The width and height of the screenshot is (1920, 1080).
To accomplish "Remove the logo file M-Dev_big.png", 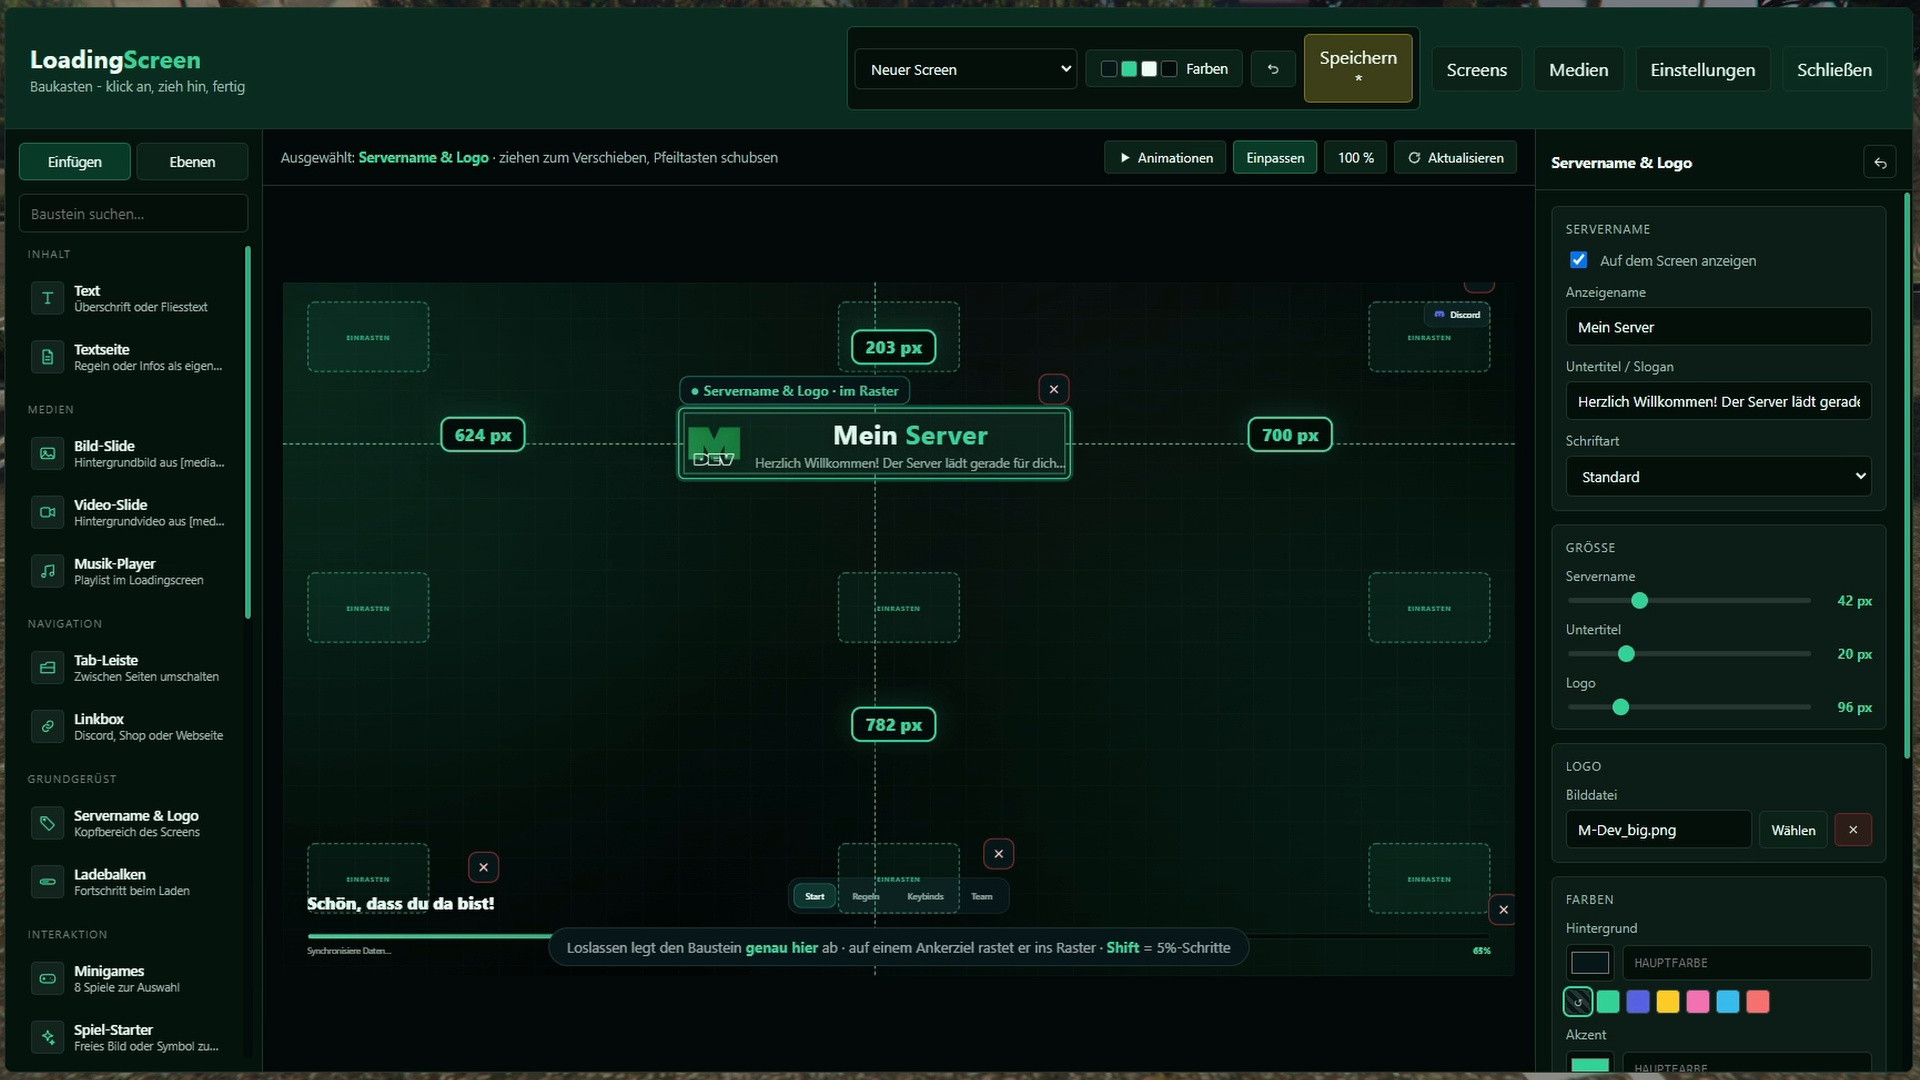I will coord(1853,830).
